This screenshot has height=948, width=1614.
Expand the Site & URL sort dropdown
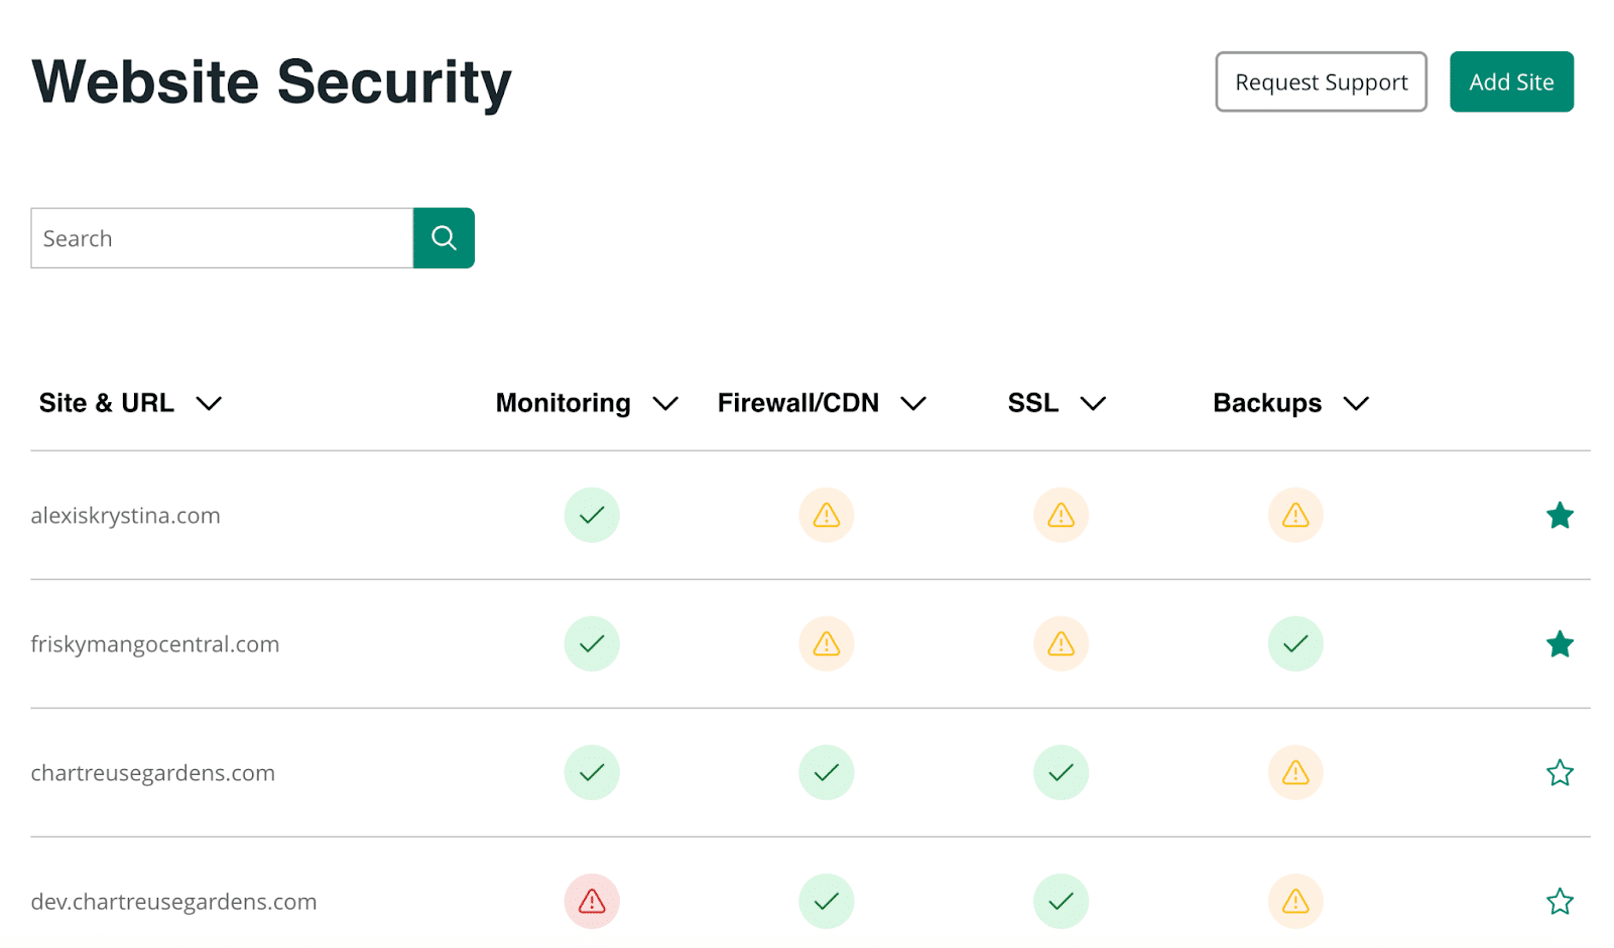pos(209,404)
